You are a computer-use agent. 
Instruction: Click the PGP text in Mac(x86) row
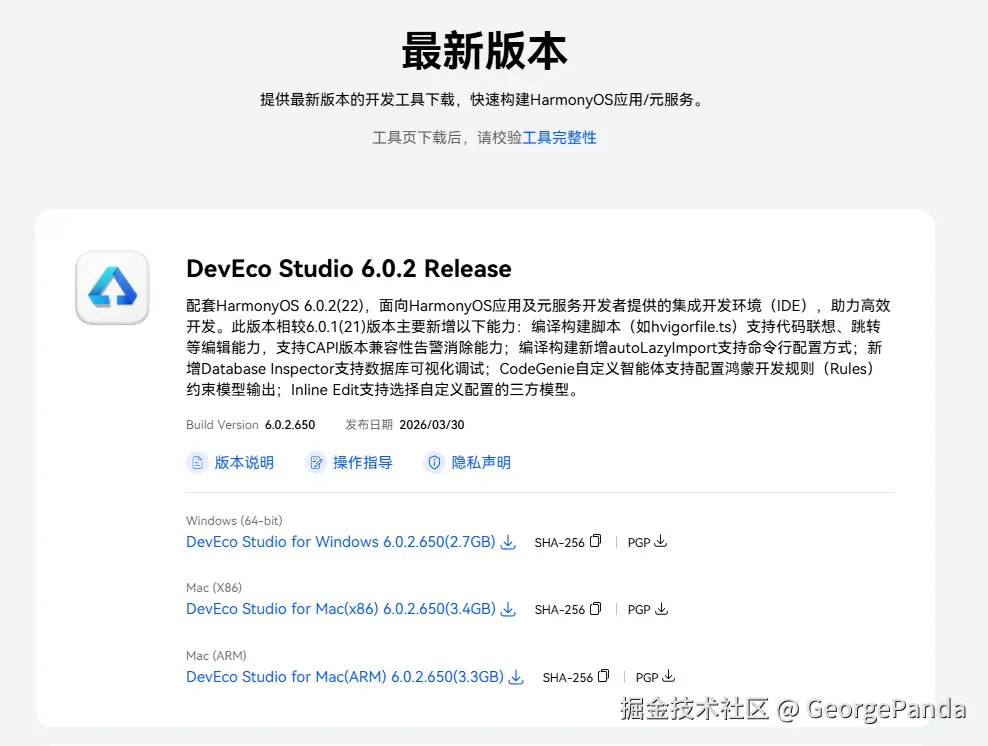click(639, 610)
